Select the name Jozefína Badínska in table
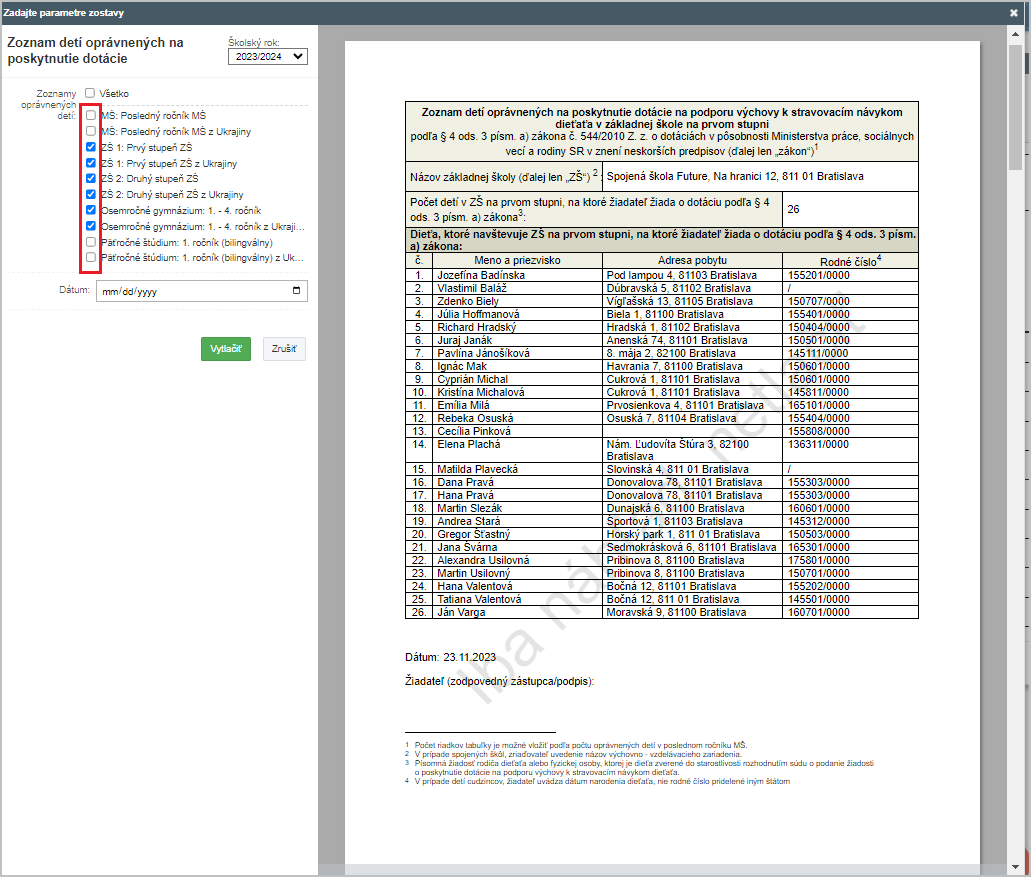The height and width of the screenshot is (877, 1031). 481,275
